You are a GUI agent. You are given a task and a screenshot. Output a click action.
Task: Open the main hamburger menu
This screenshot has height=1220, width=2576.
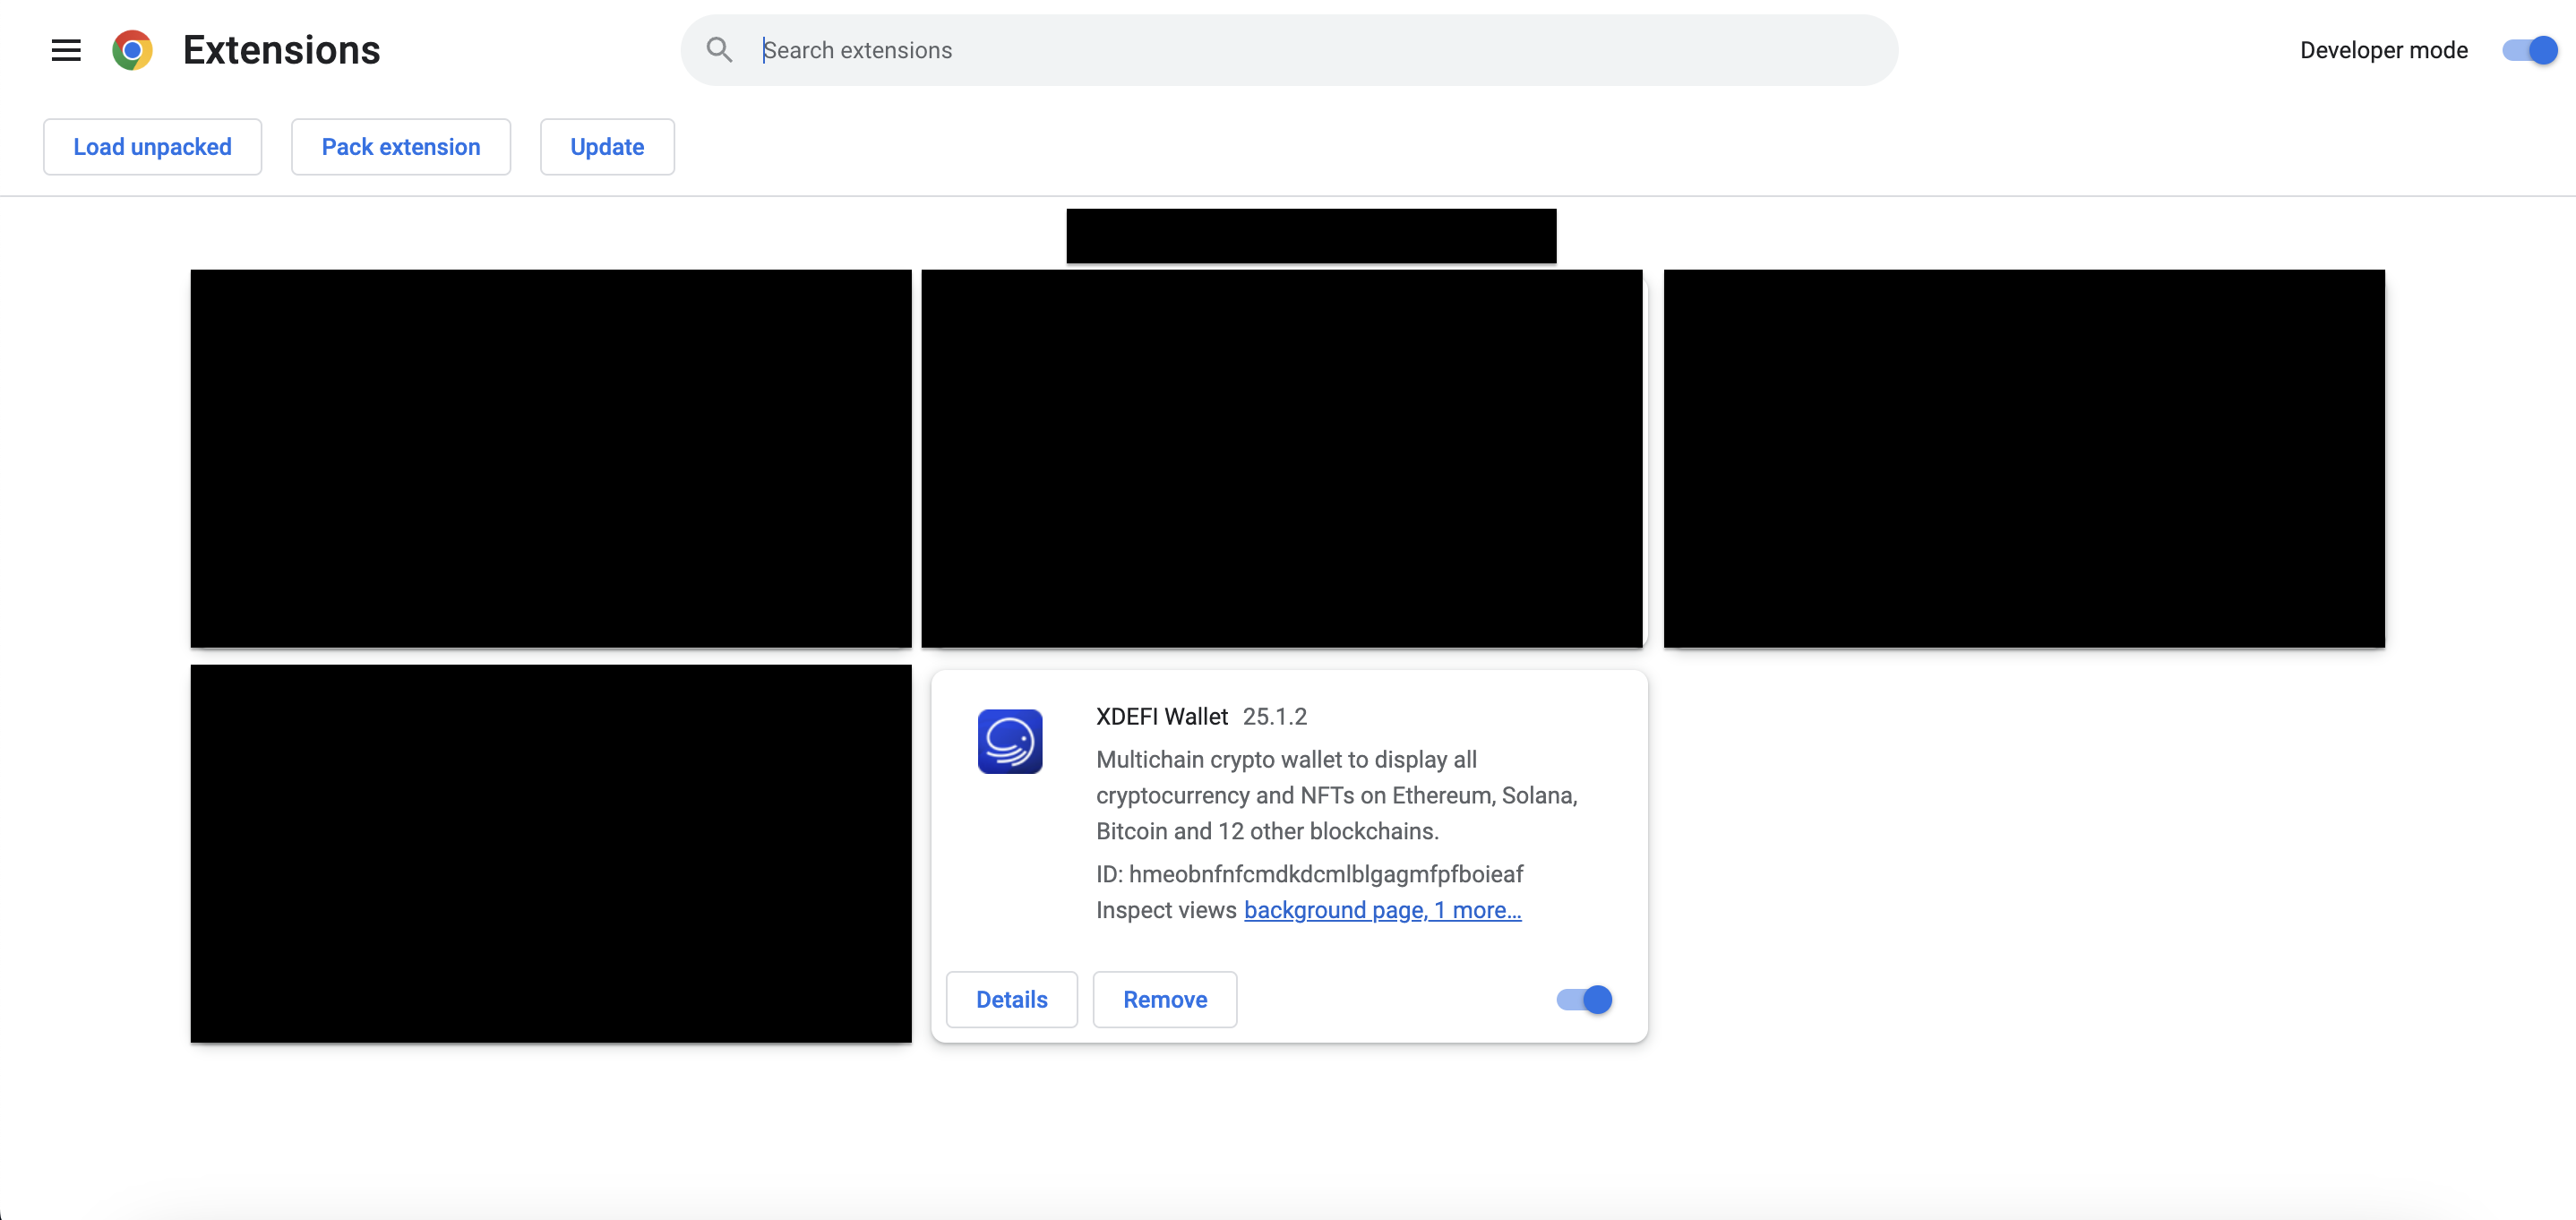[66, 50]
